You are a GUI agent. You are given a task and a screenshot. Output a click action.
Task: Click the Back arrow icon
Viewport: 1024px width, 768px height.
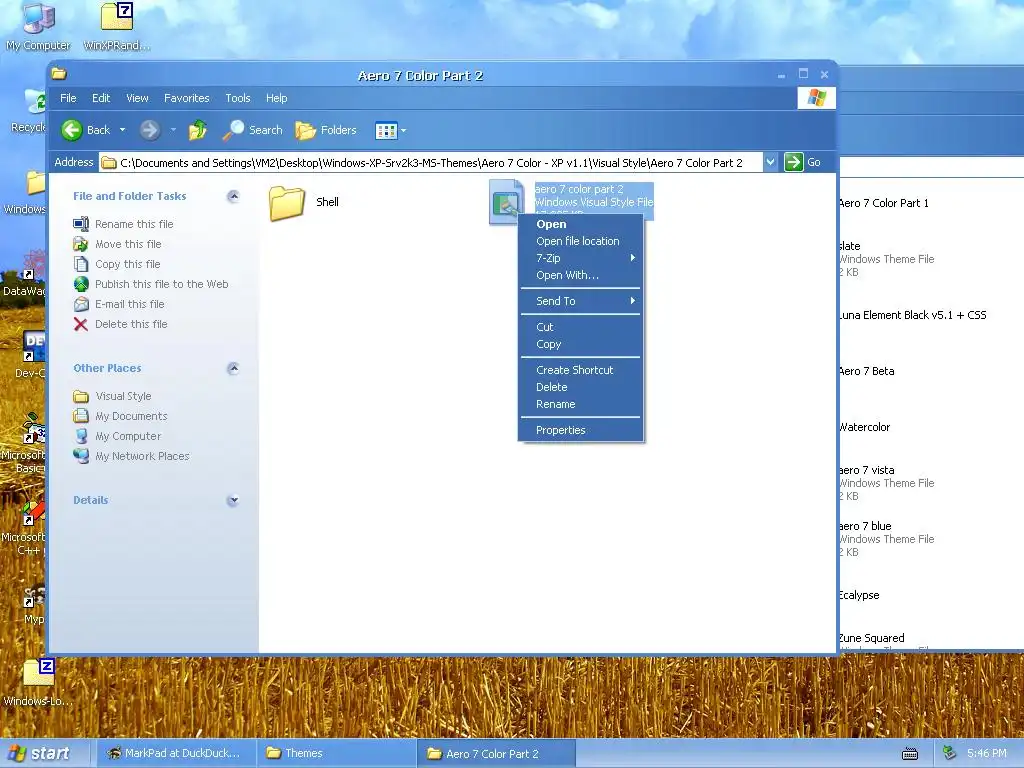[x=72, y=130]
